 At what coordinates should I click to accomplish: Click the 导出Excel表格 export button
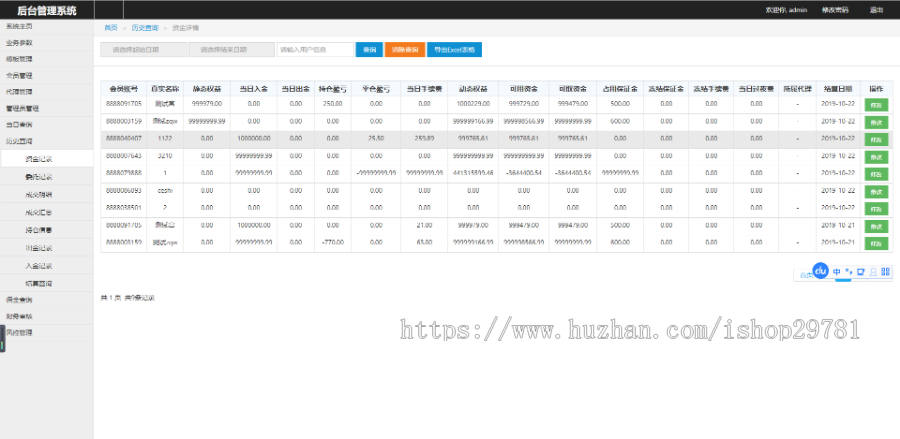455,49
